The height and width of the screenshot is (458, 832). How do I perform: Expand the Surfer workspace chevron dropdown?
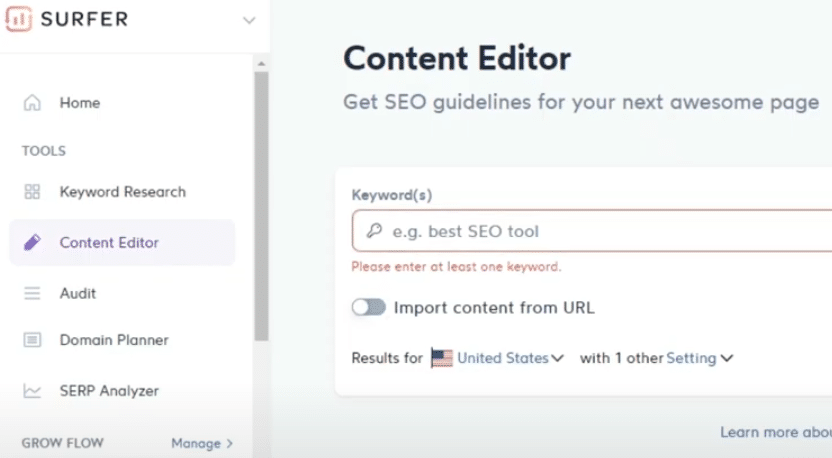[249, 21]
